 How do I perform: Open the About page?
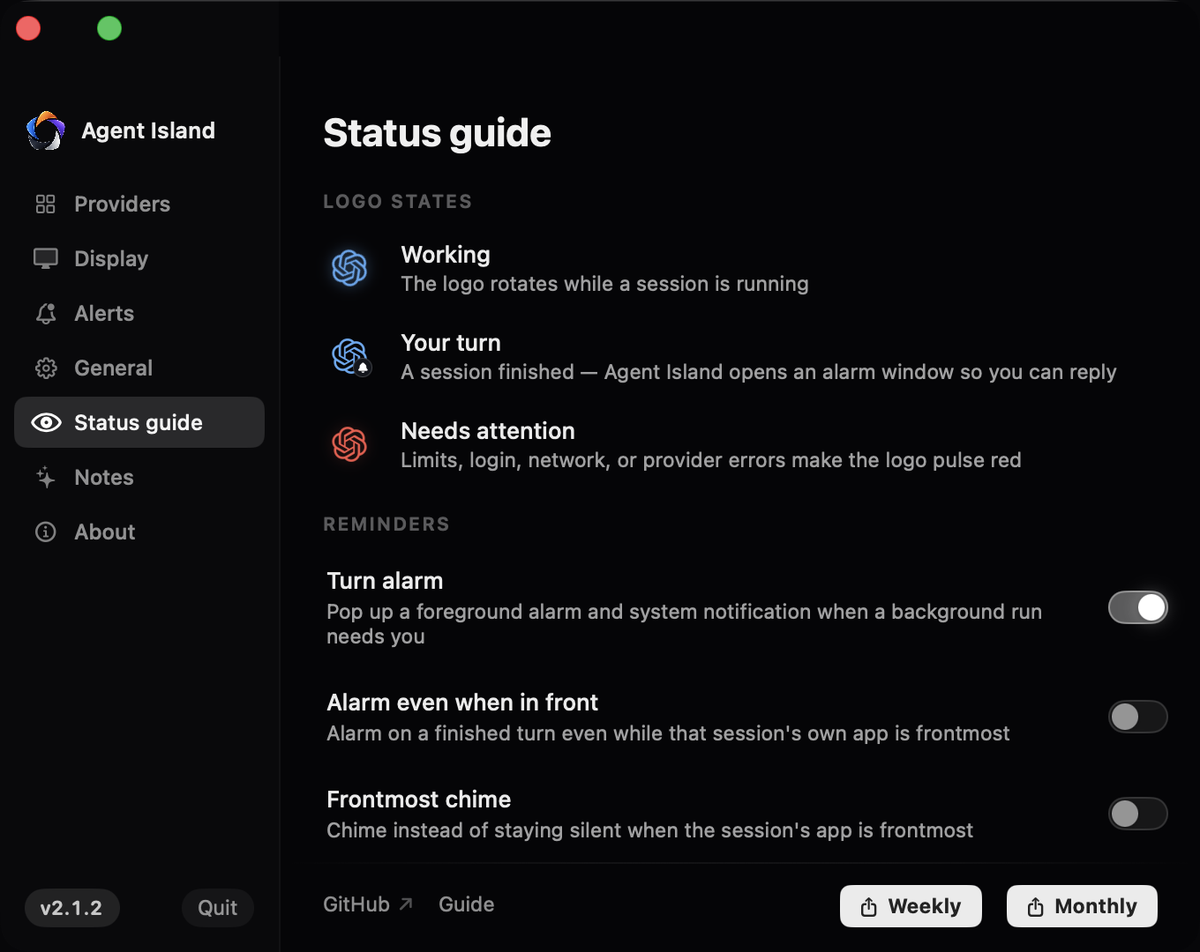[x=139, y=532]
